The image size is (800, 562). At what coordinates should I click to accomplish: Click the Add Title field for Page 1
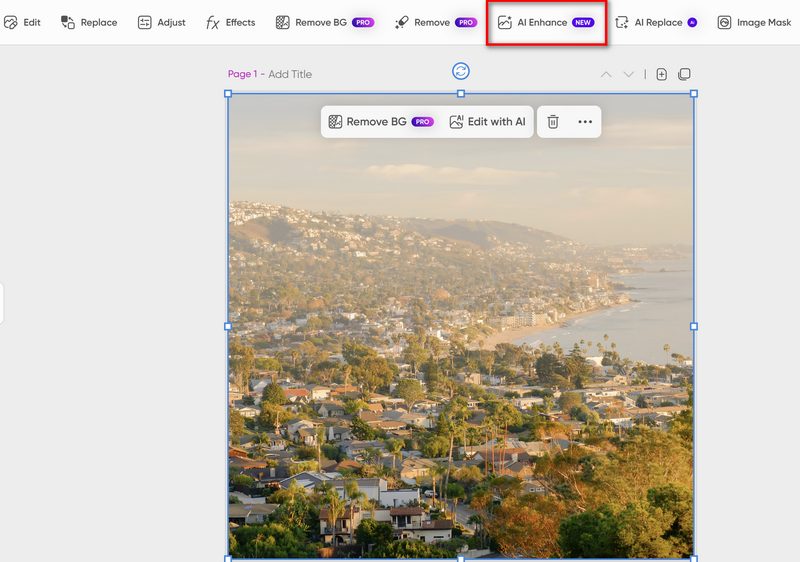click(x=290, y=74)
